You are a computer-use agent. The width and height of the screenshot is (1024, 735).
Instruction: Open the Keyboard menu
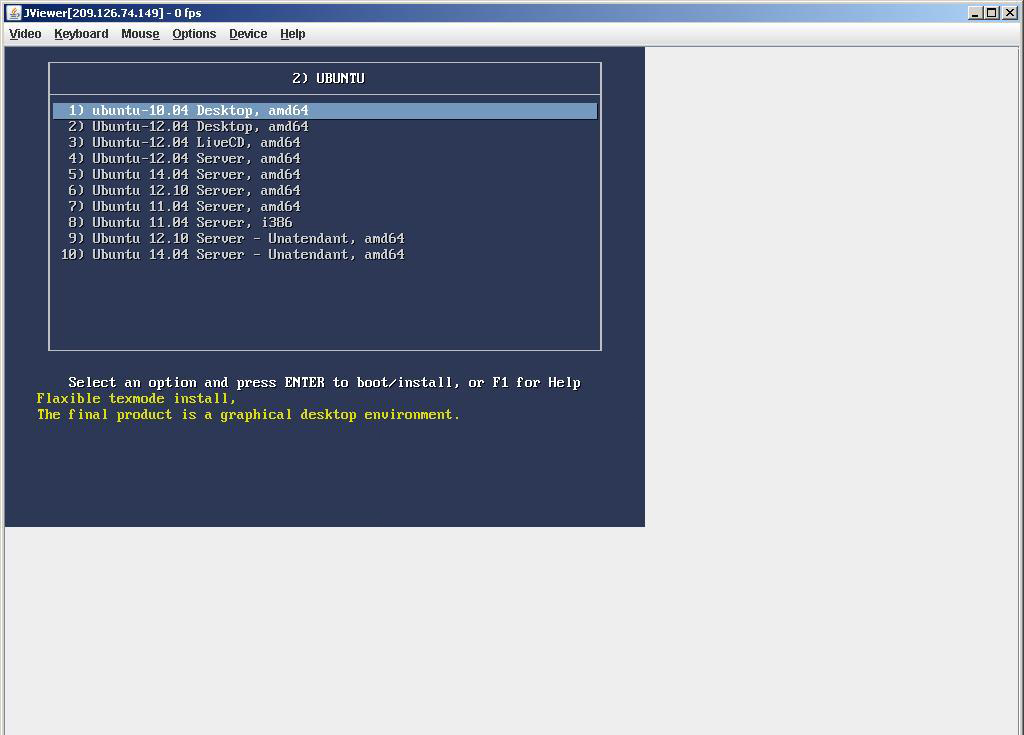point(81,34)
